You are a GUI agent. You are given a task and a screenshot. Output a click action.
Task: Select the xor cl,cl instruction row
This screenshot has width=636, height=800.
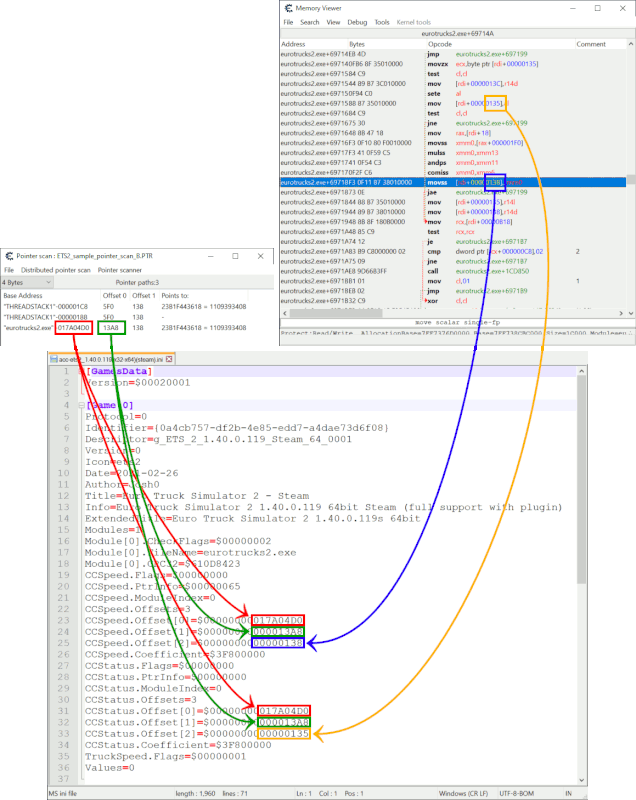point(453,301)
